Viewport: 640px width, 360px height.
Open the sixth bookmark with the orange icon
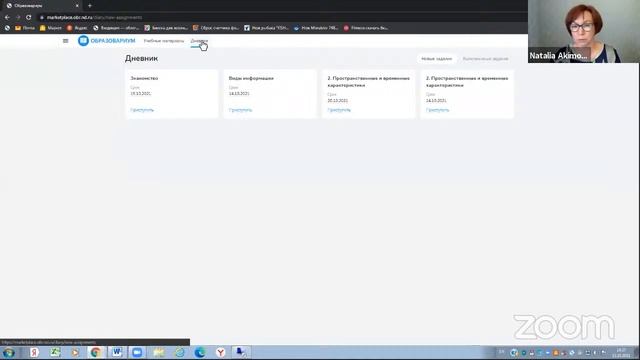(216, 28)
